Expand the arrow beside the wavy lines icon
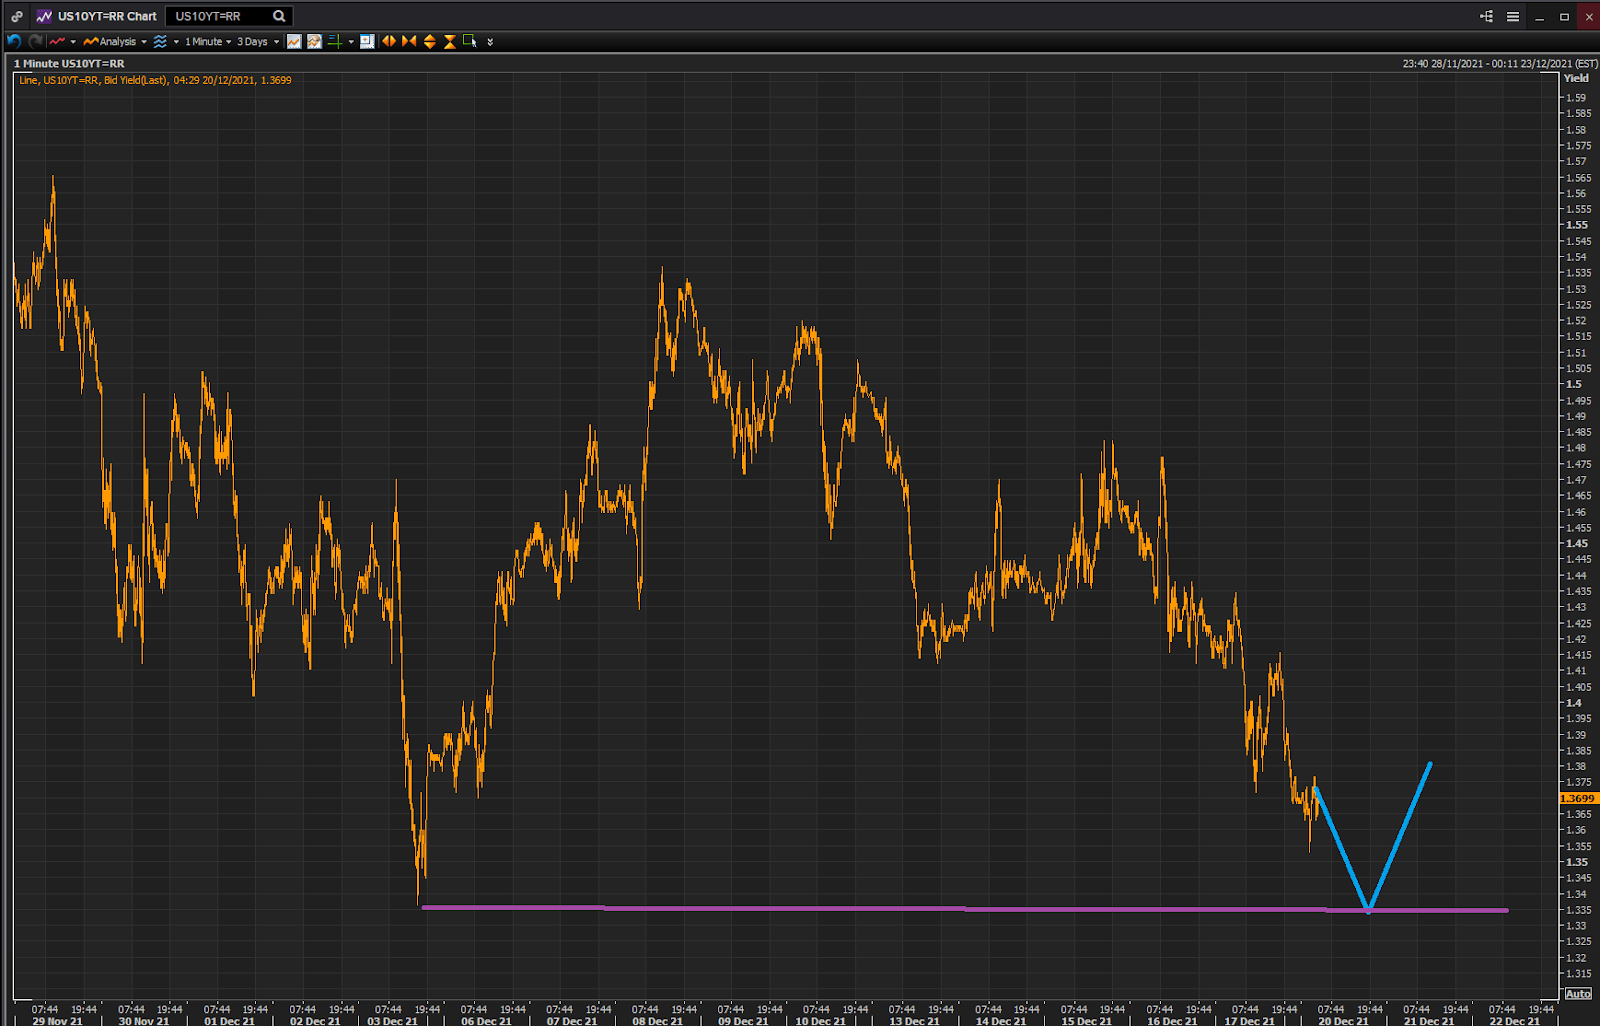This screenshot has height=1026, width=1600. click(x=176, y=42)
